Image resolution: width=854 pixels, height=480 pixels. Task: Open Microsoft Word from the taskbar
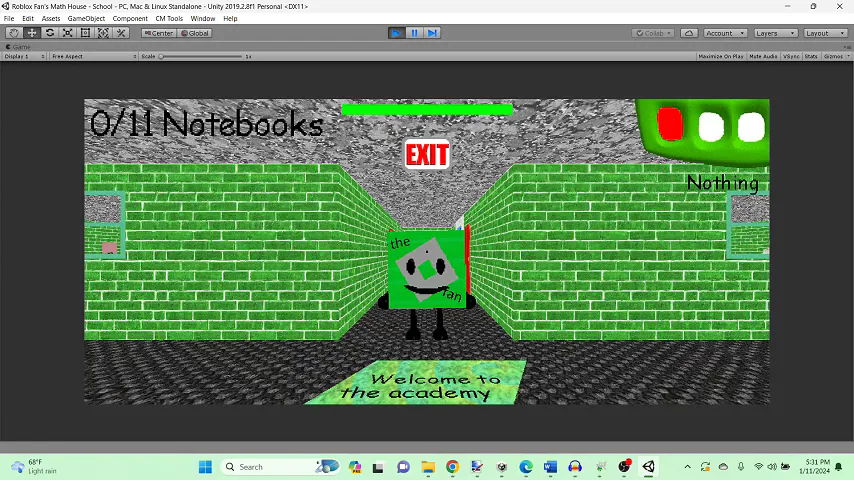[550, 467]
